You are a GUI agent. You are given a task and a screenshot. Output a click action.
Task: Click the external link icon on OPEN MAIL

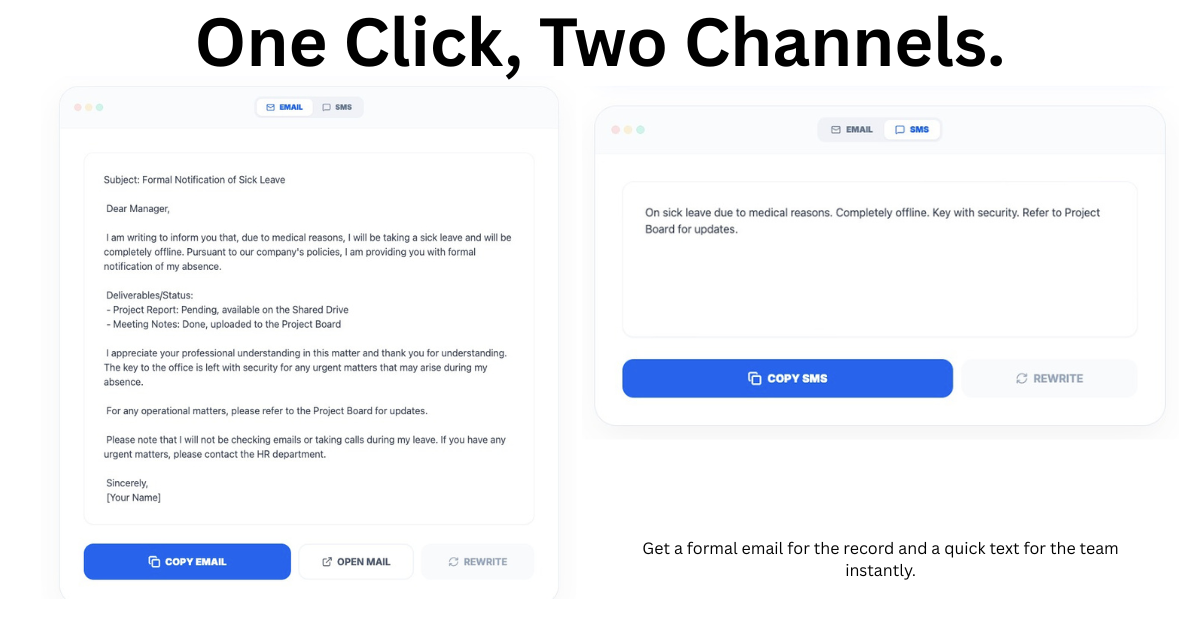(327, 562)
